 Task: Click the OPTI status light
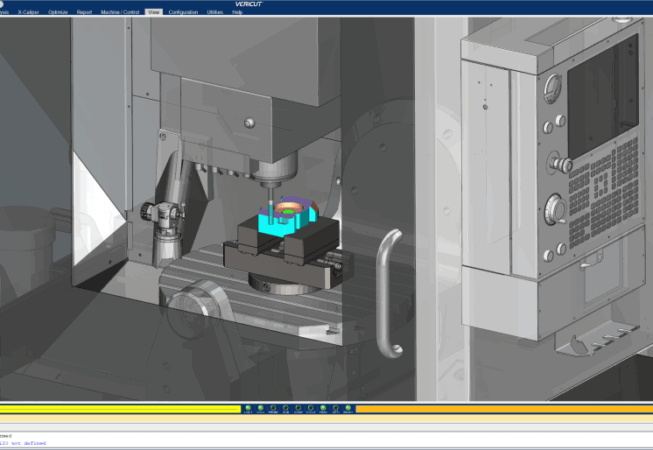pos(335,408)
